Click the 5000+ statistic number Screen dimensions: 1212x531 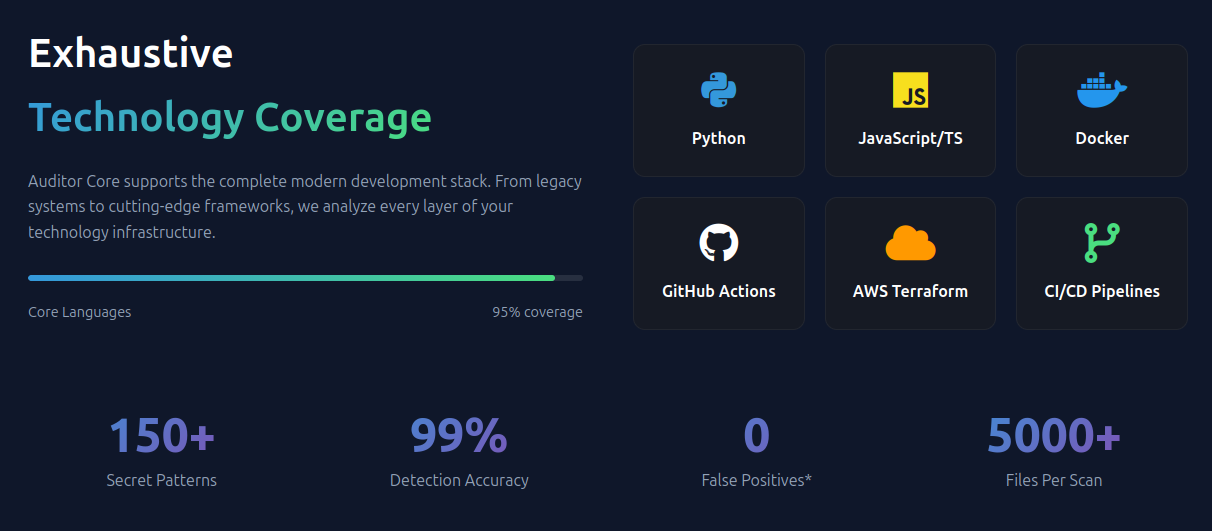1054,436
